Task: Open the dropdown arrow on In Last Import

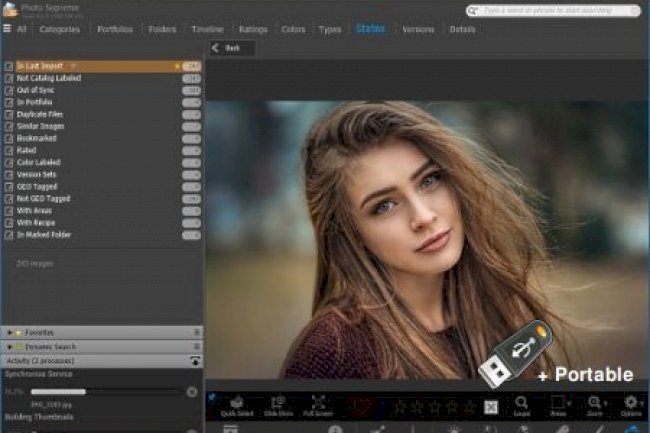Action: click(x=73, y=66)
